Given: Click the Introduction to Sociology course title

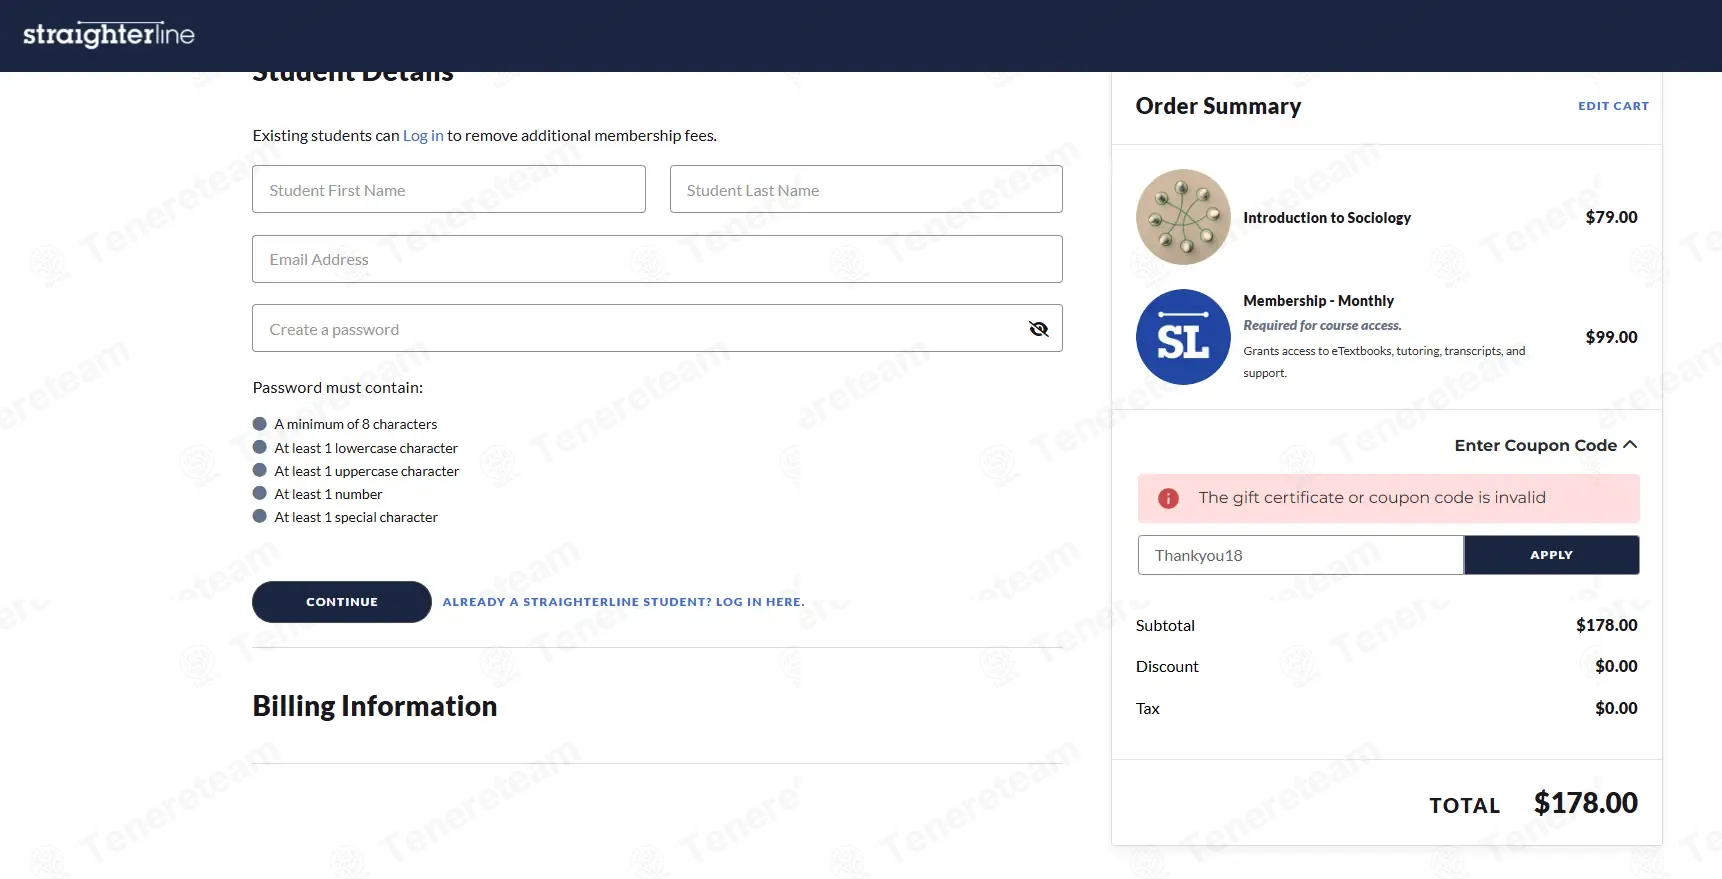Looking at the screenshot, I should tap(1327, 217).
